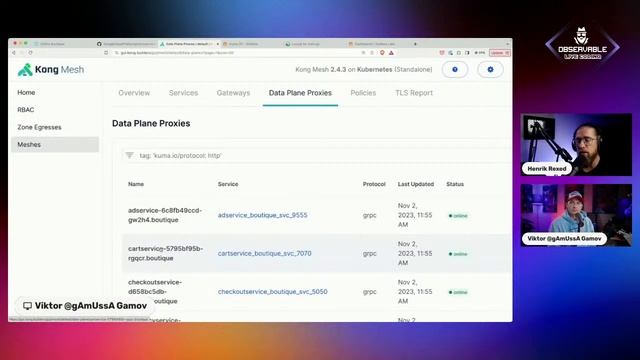Click the online status badge for cartservice
640x360 pixels.
tap(458, 254)
